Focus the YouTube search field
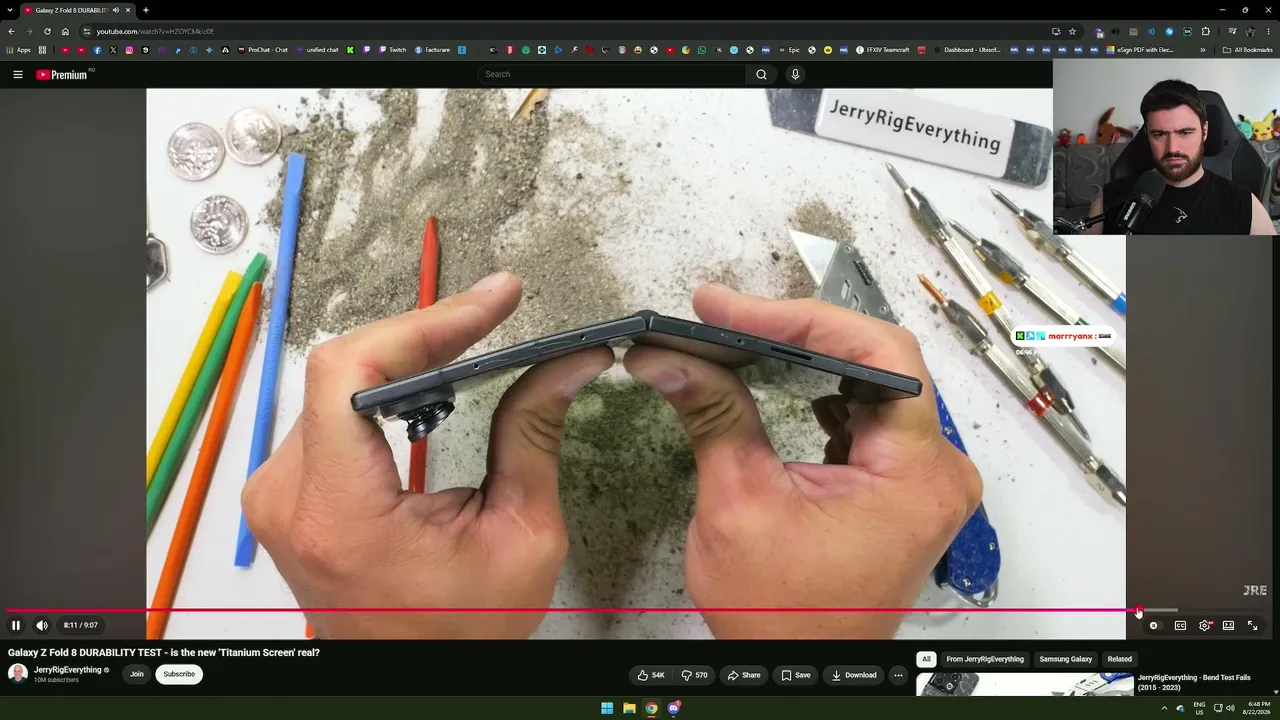This screenshot has height=720, width=1280. (611, 74)
